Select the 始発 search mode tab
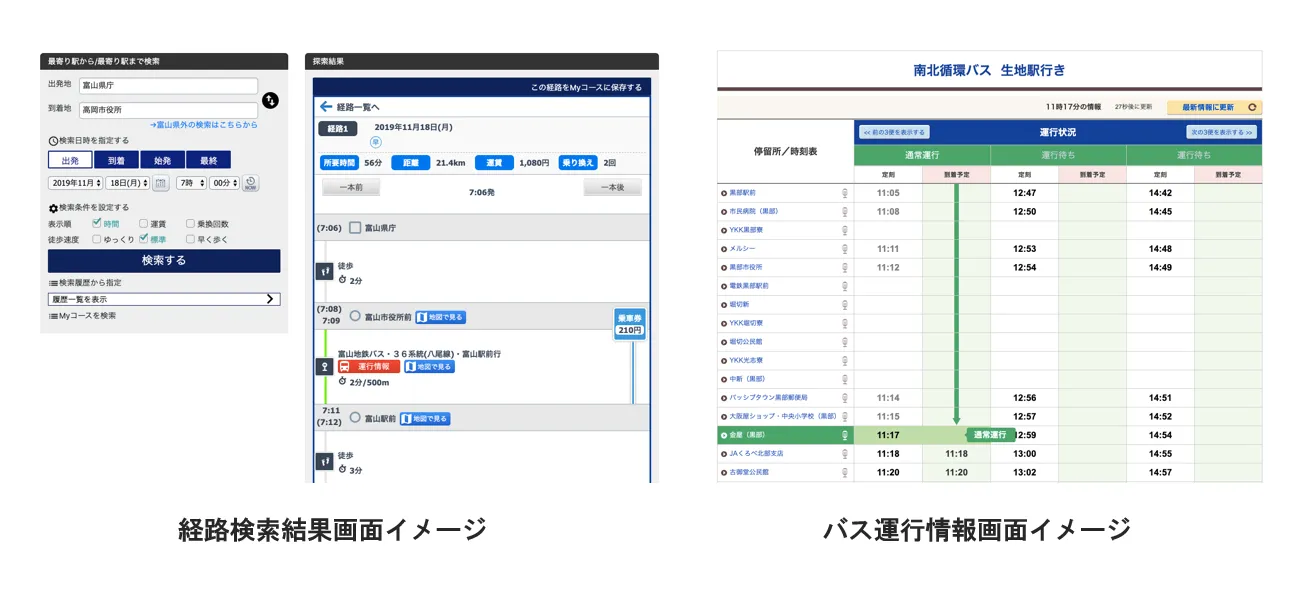The height and width of the screenshot is (597, 1316). coord(162,160)
